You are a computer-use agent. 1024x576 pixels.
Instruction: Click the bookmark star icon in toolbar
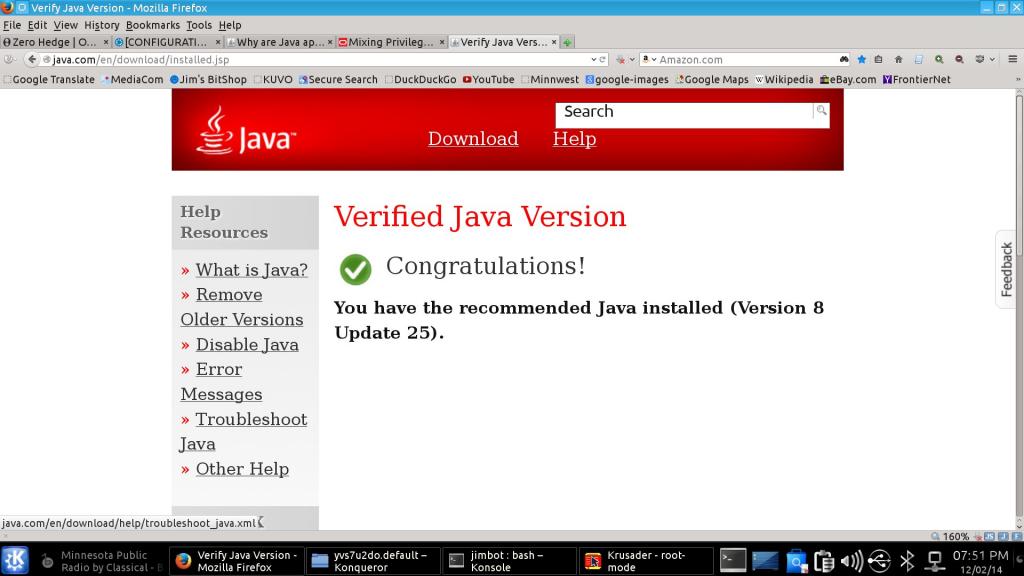[862, 60]
